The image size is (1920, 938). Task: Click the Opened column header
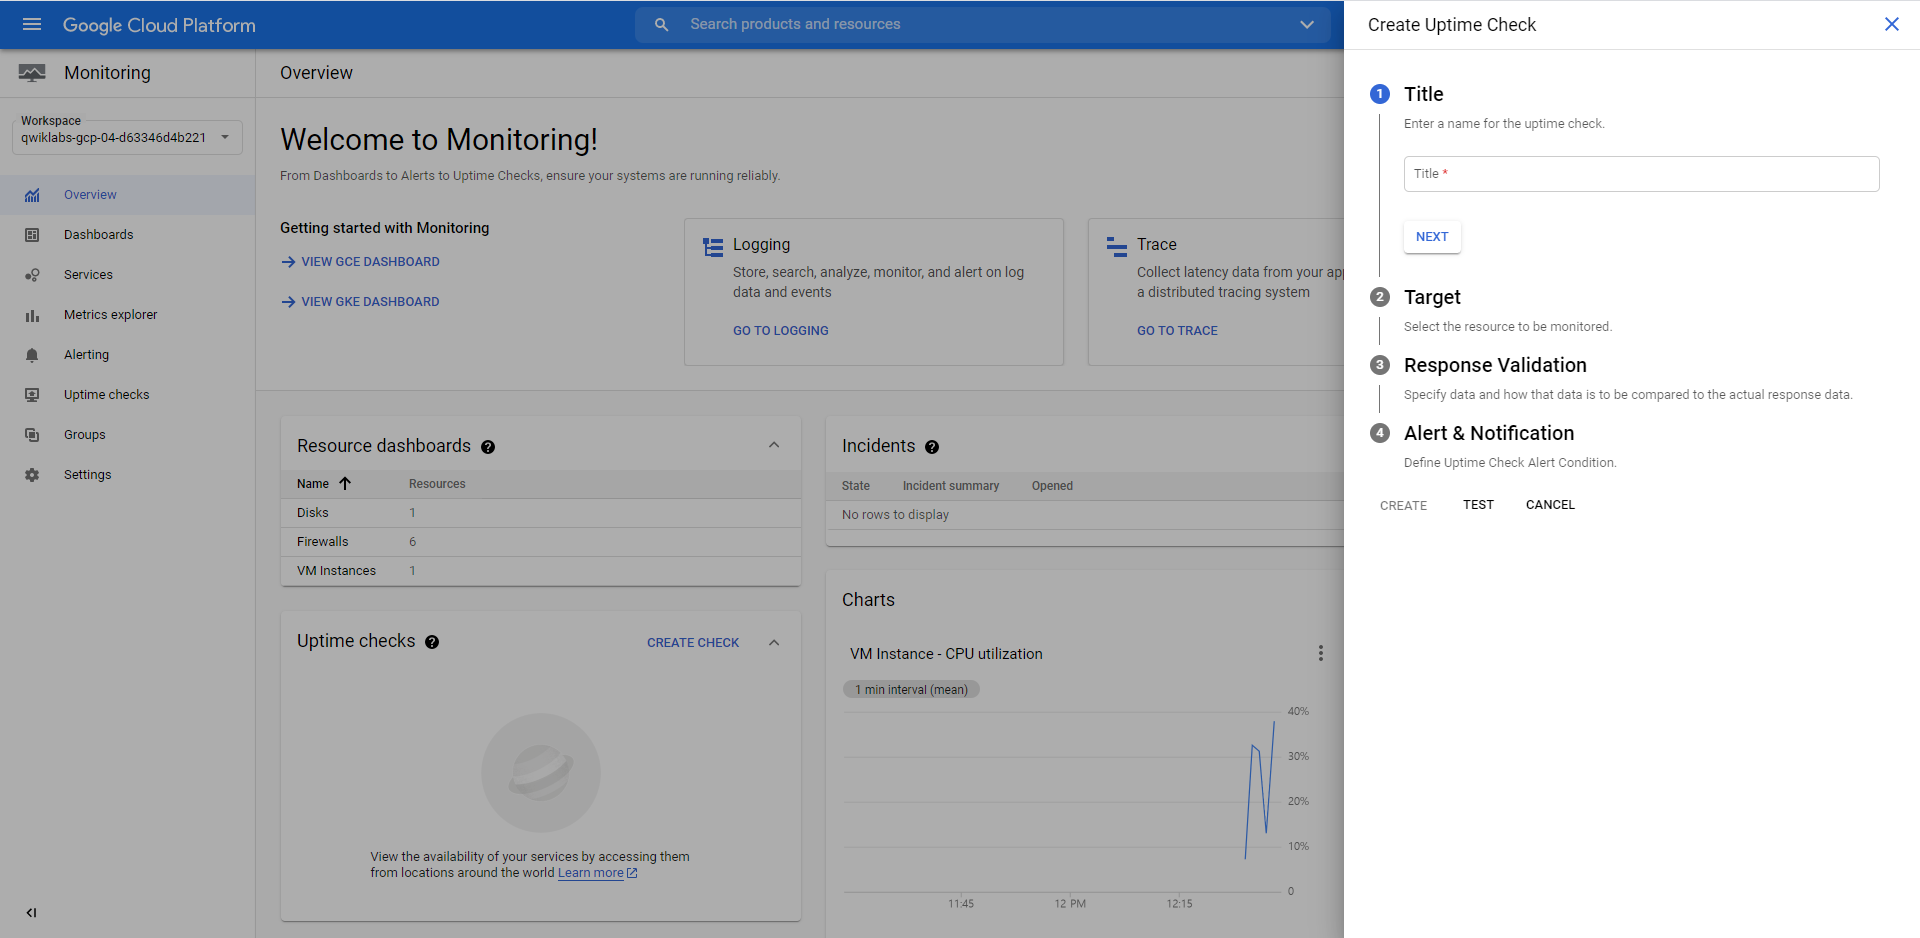pyautogui.click(x=1052, y=486)
